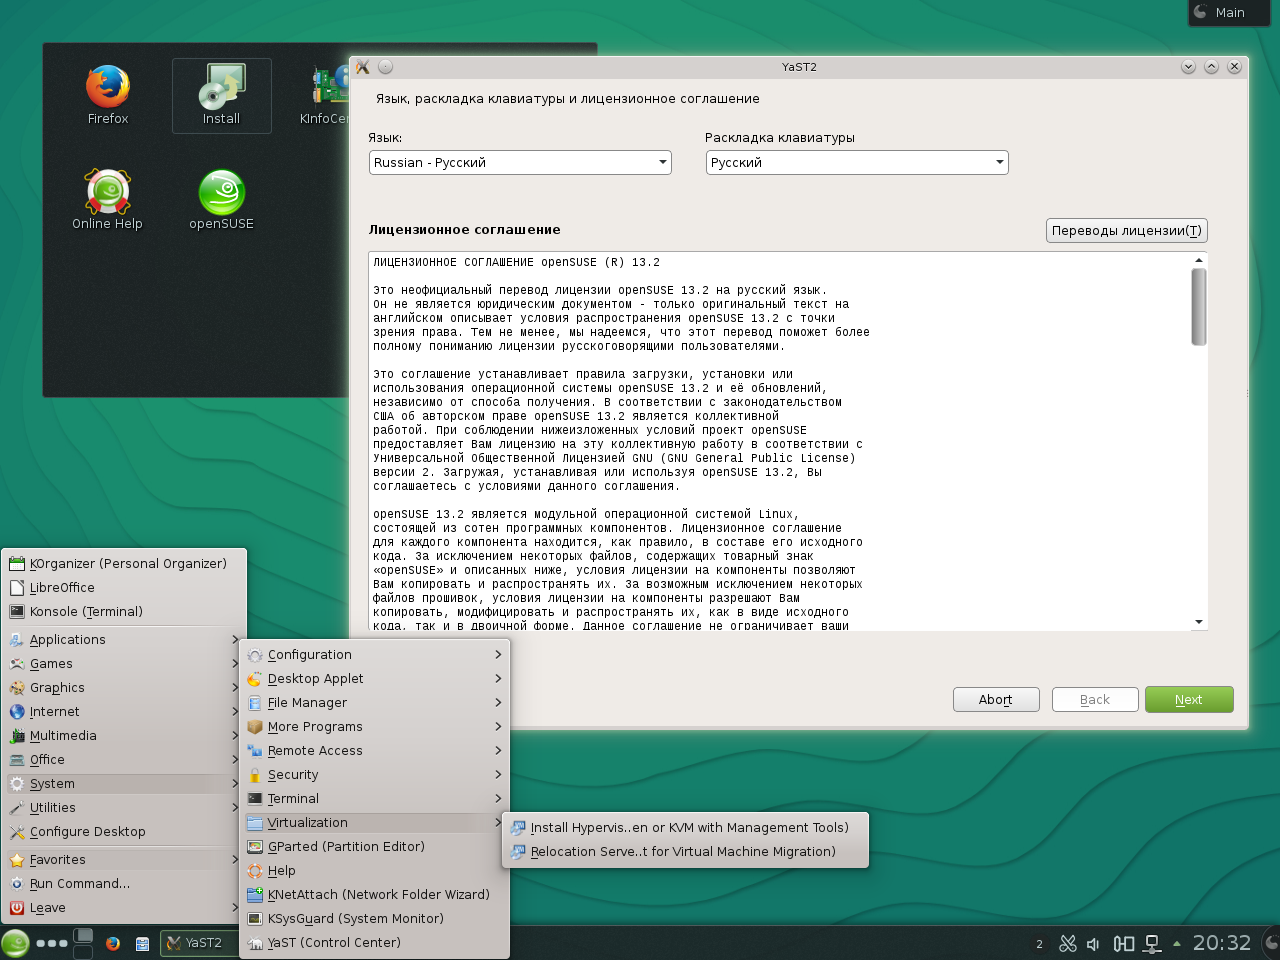This screenshot has width=1280, height=960.
Task: Open Переводы лицензии license translations
Action: click(1126, 230)
